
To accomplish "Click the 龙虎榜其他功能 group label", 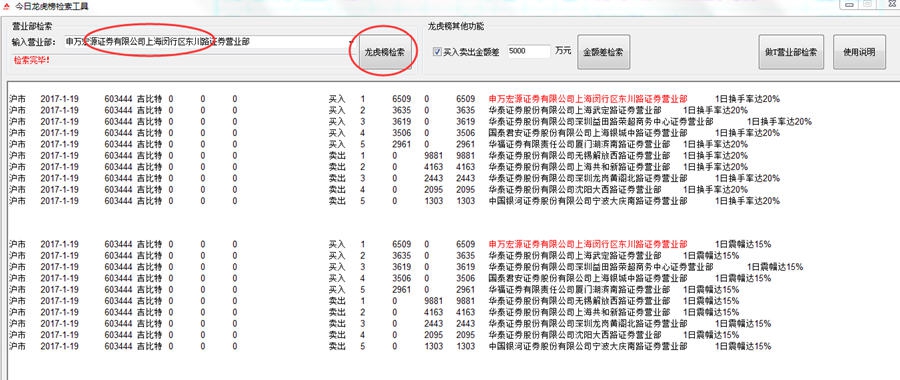I will [456, 26].
